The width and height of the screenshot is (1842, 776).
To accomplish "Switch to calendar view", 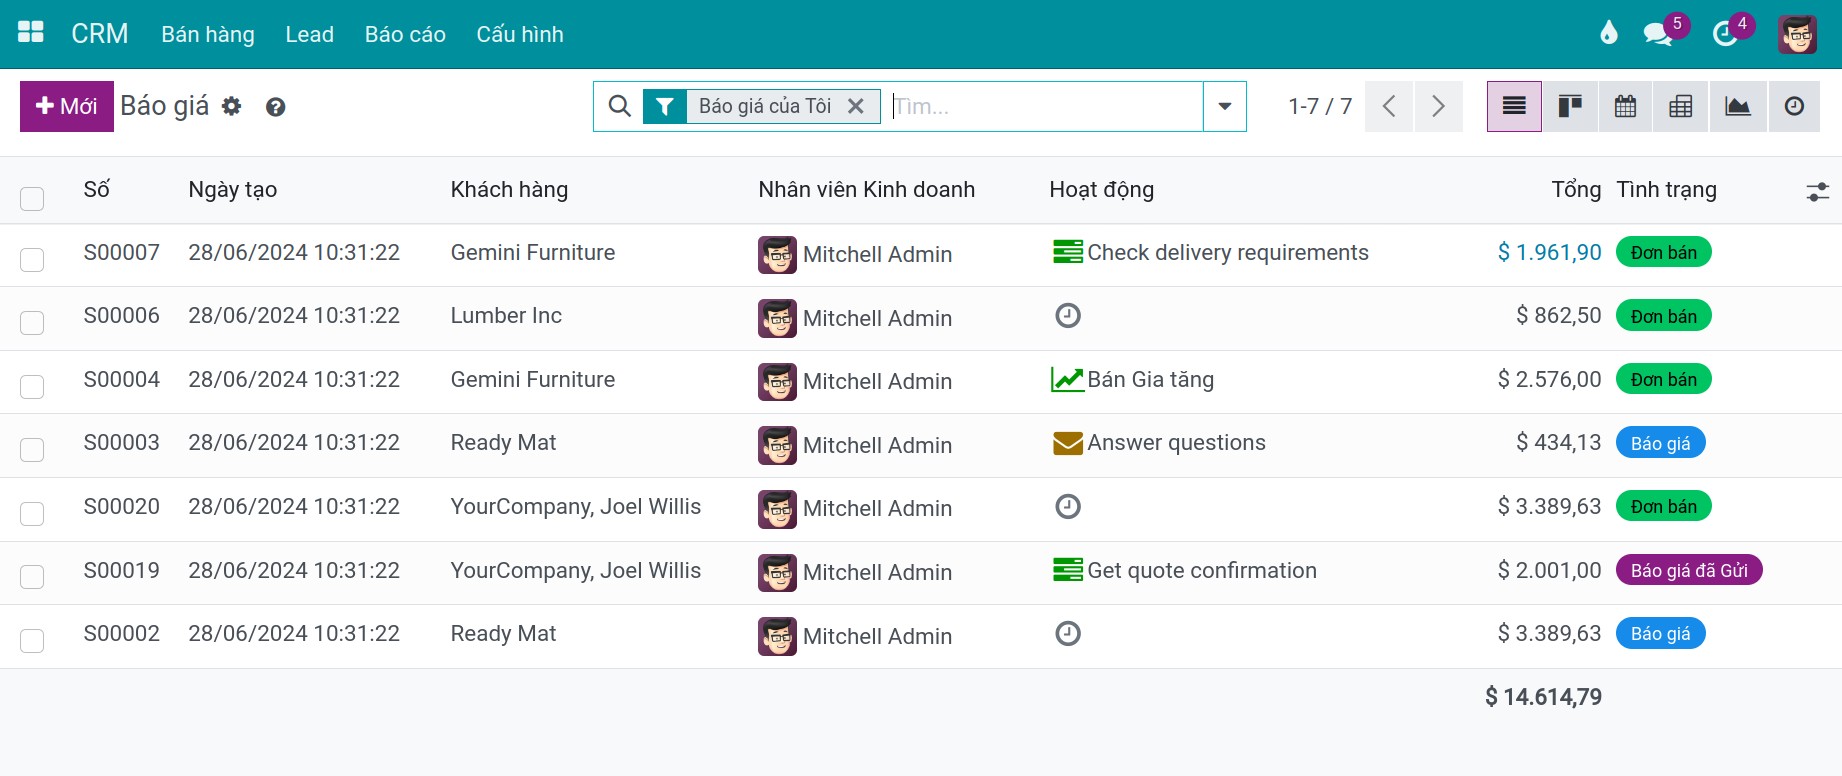I will point(1626,106).
